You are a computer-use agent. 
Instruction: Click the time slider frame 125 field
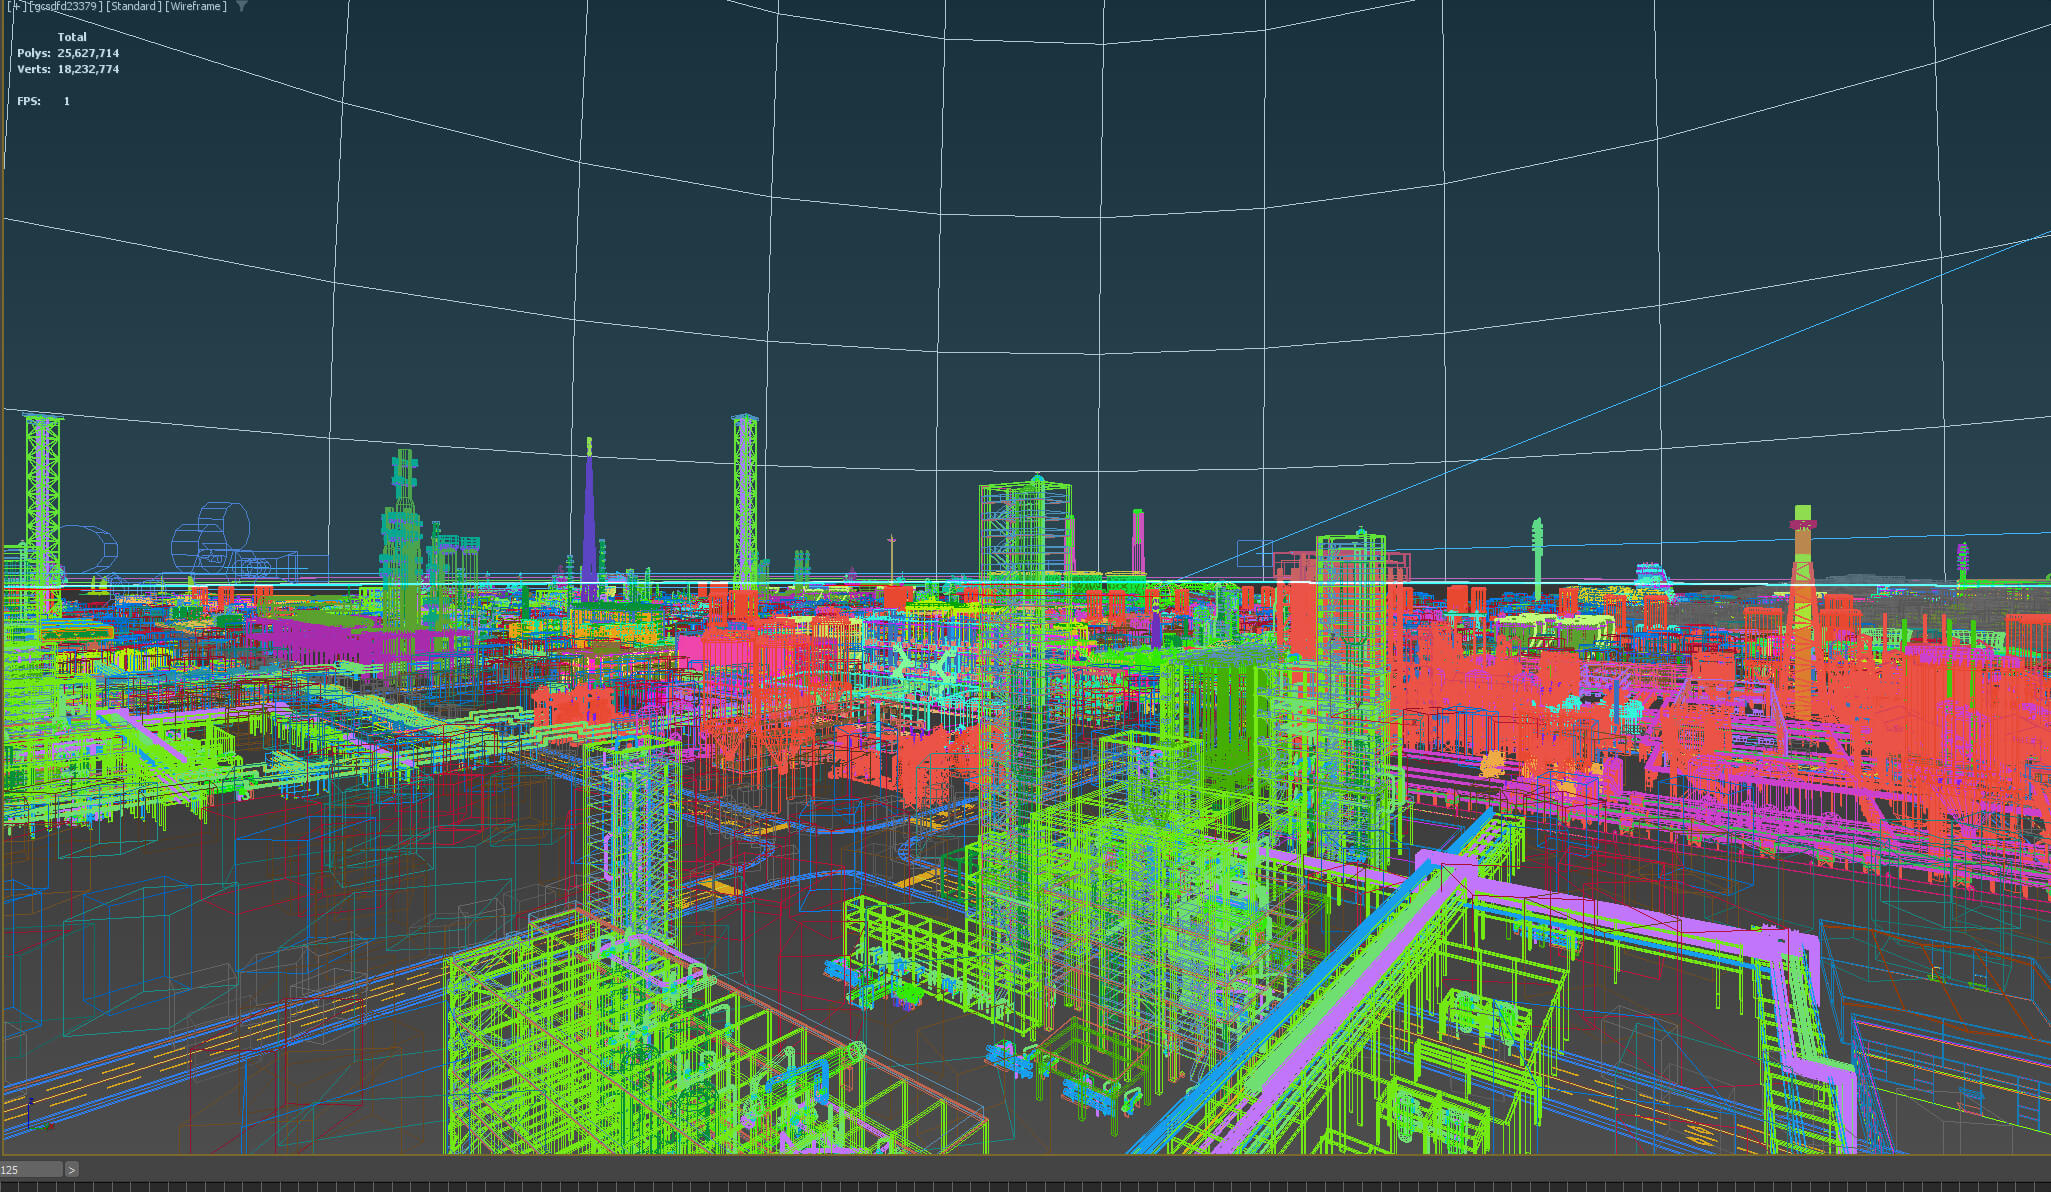pos(32,1169)
